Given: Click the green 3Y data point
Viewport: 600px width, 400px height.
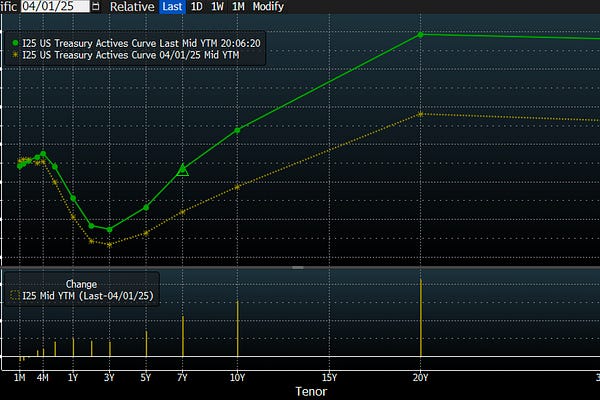Looking at the screenshot, I should pyautogui.click(x=110, y=229).
